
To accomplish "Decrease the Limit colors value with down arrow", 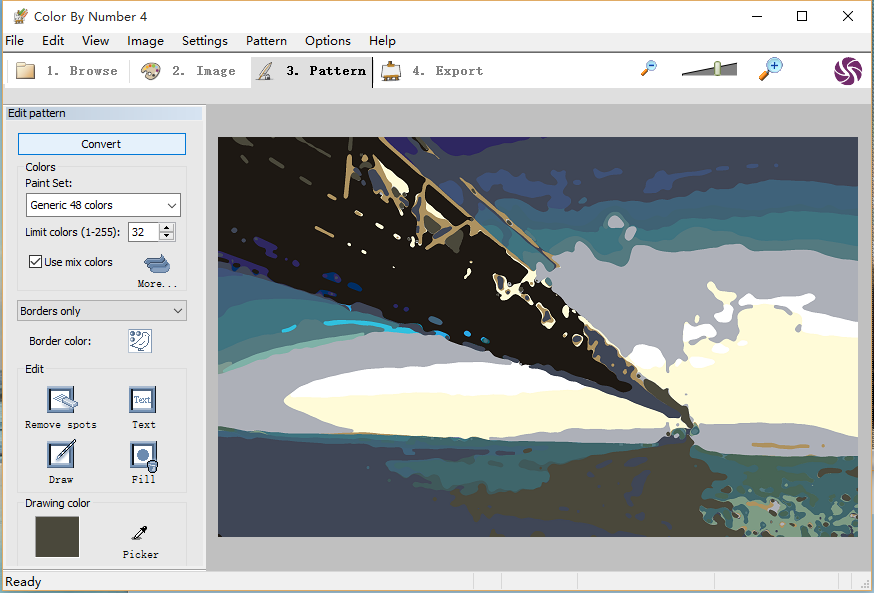I will click(x=167, y=237).
